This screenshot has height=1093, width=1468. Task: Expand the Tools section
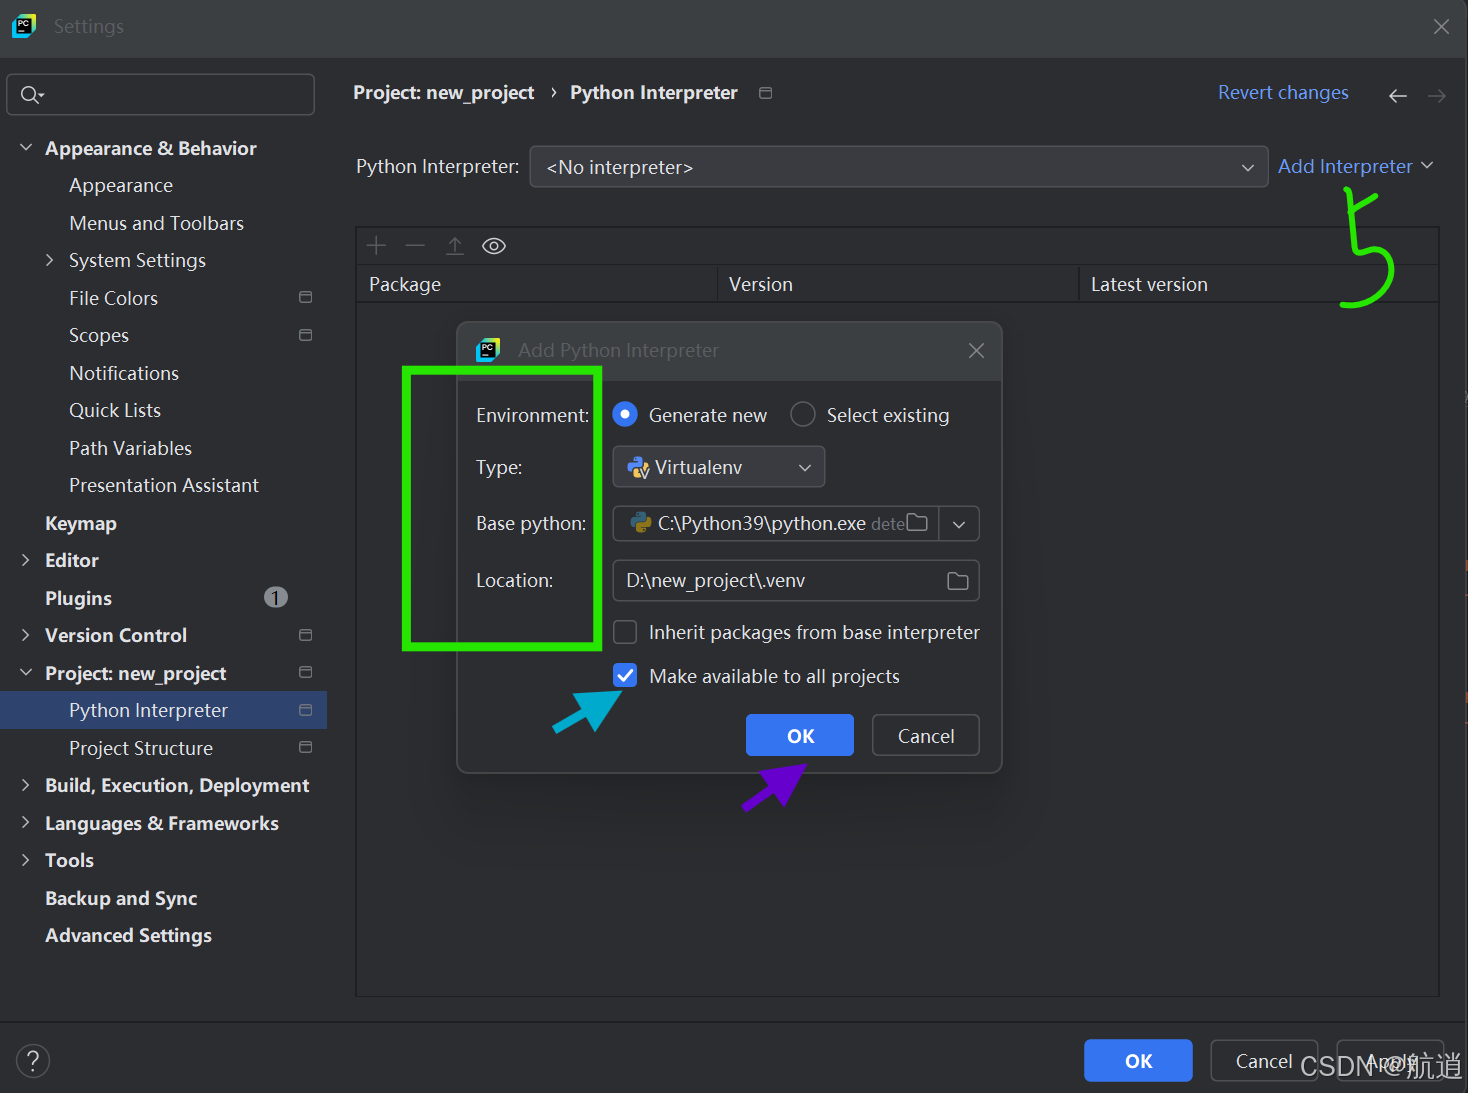[x=26, y=860]
